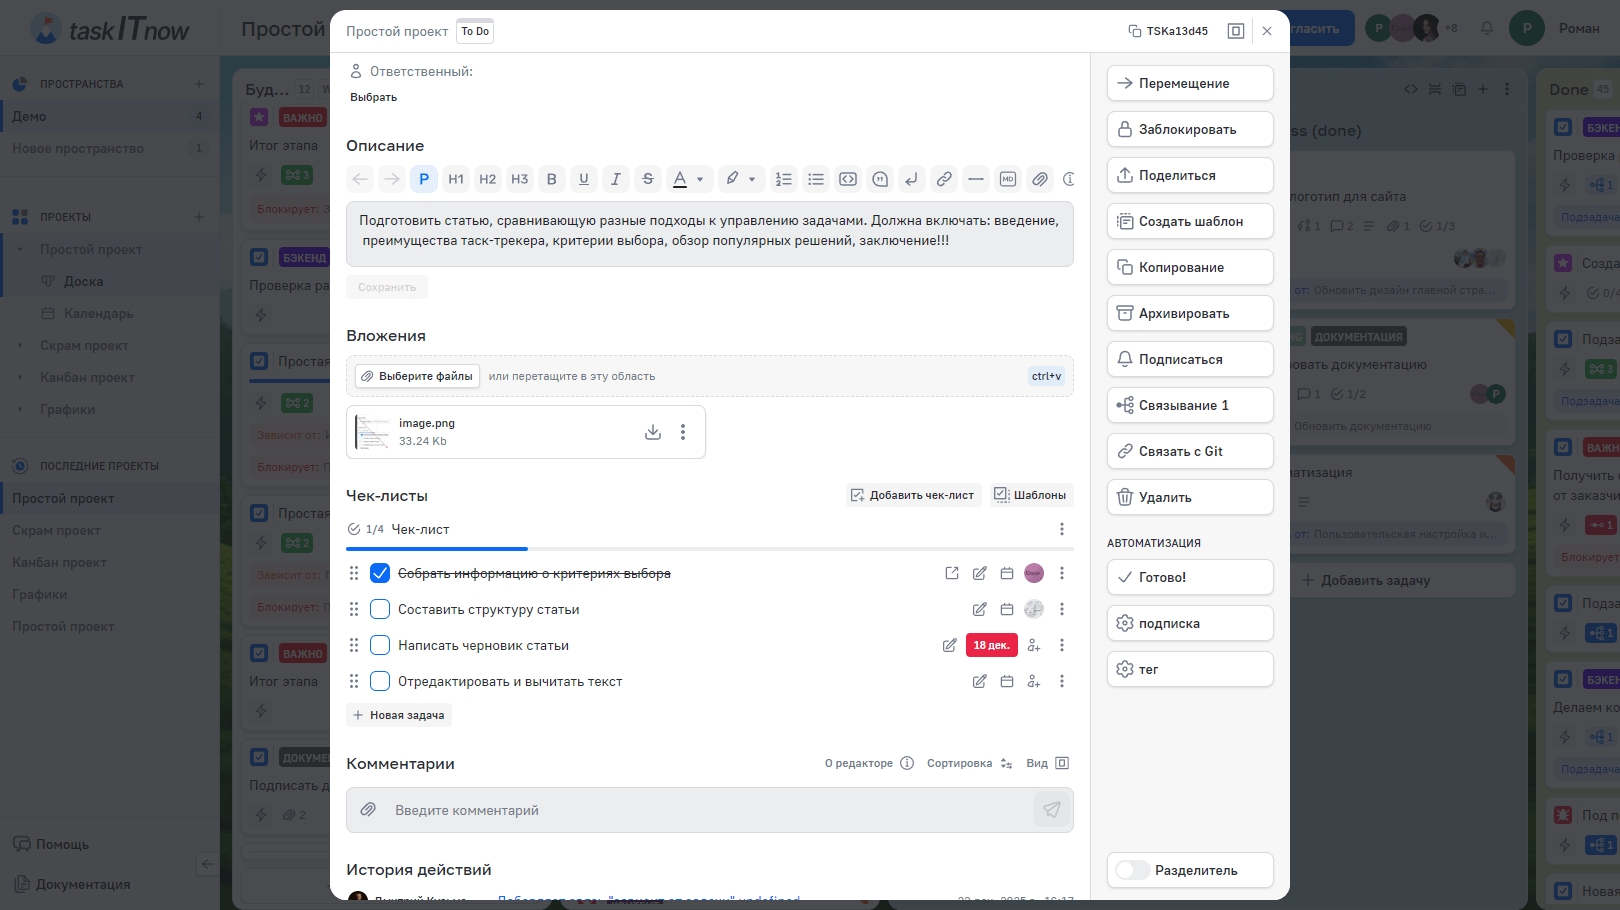Insert a numbered list in description
The image size is (1620, 910).
[x=783, y=179]
